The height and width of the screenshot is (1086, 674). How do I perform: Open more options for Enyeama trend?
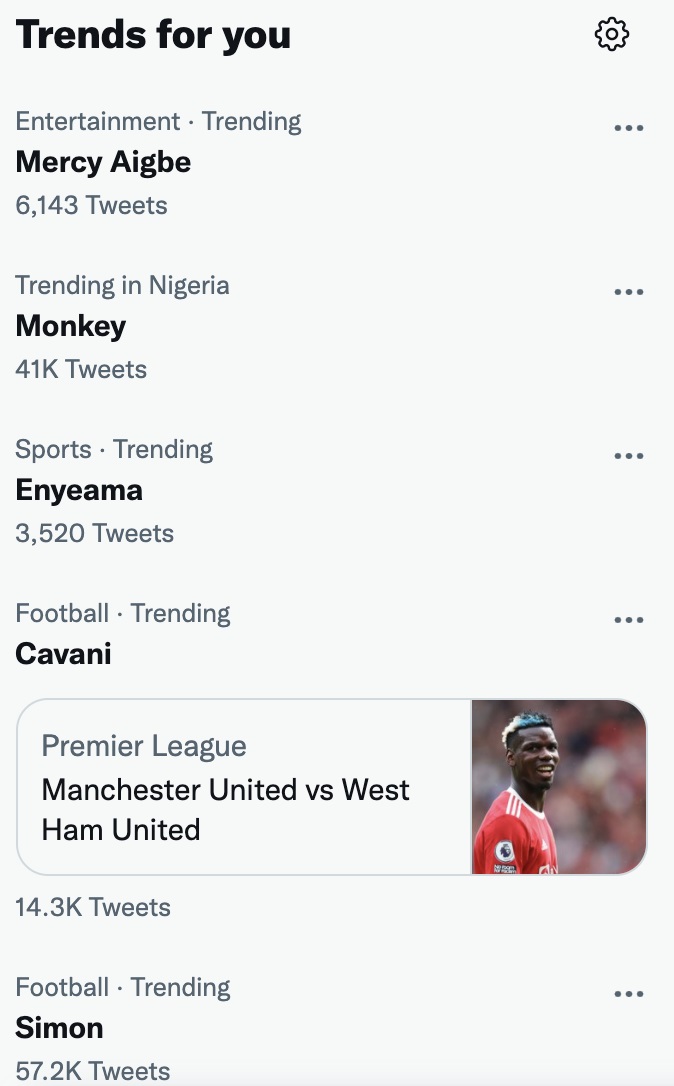click(628, 456)
